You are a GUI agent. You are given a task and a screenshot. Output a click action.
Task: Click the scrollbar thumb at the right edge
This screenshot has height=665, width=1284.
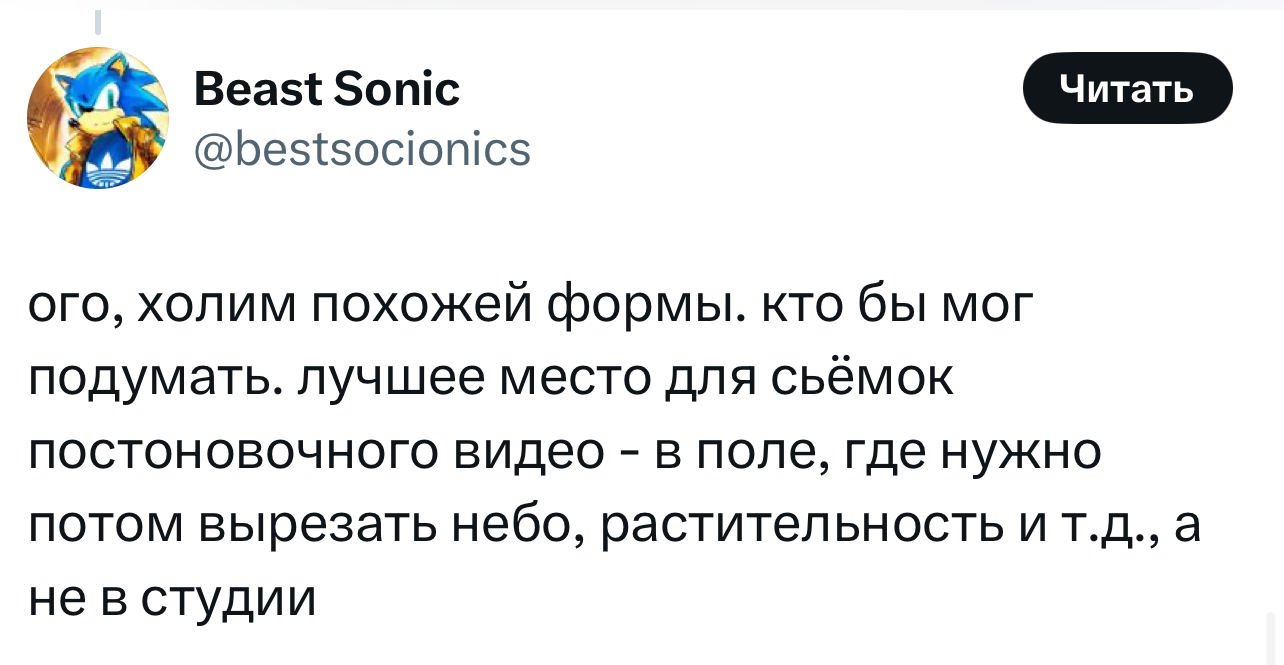pos(1270,636)
